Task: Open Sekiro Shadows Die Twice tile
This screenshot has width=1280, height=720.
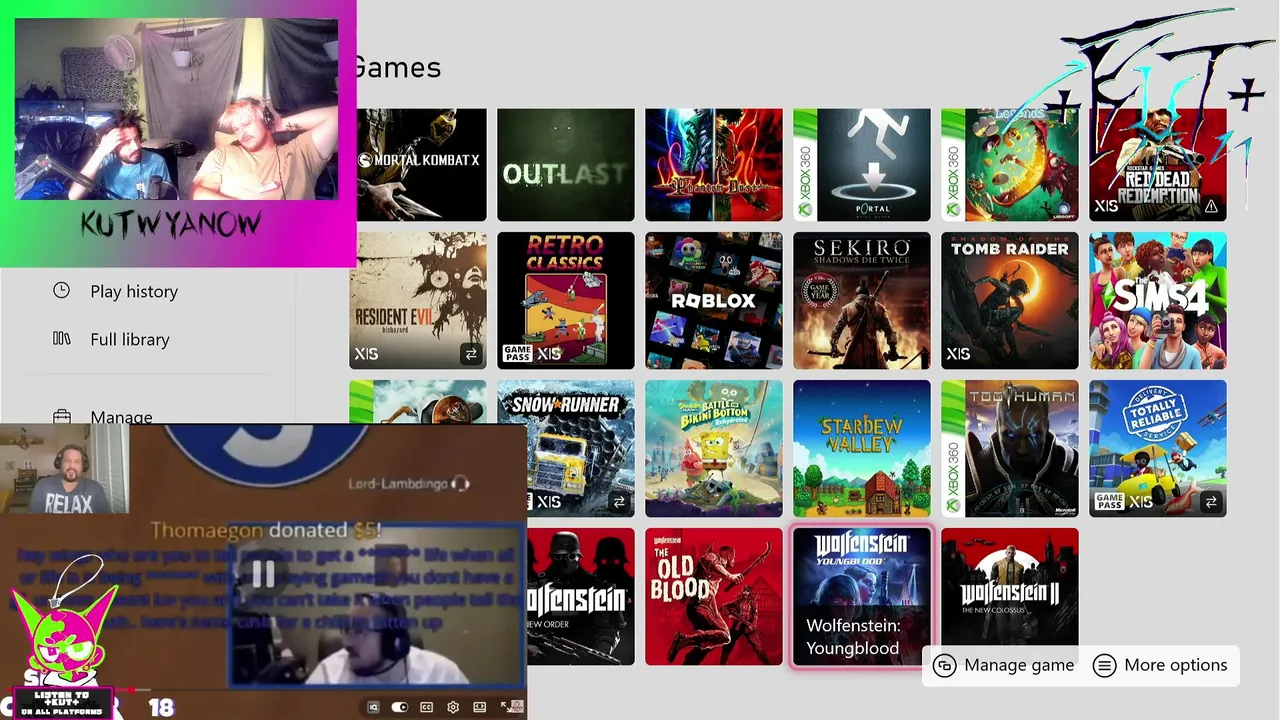Action: click(862, 301)
